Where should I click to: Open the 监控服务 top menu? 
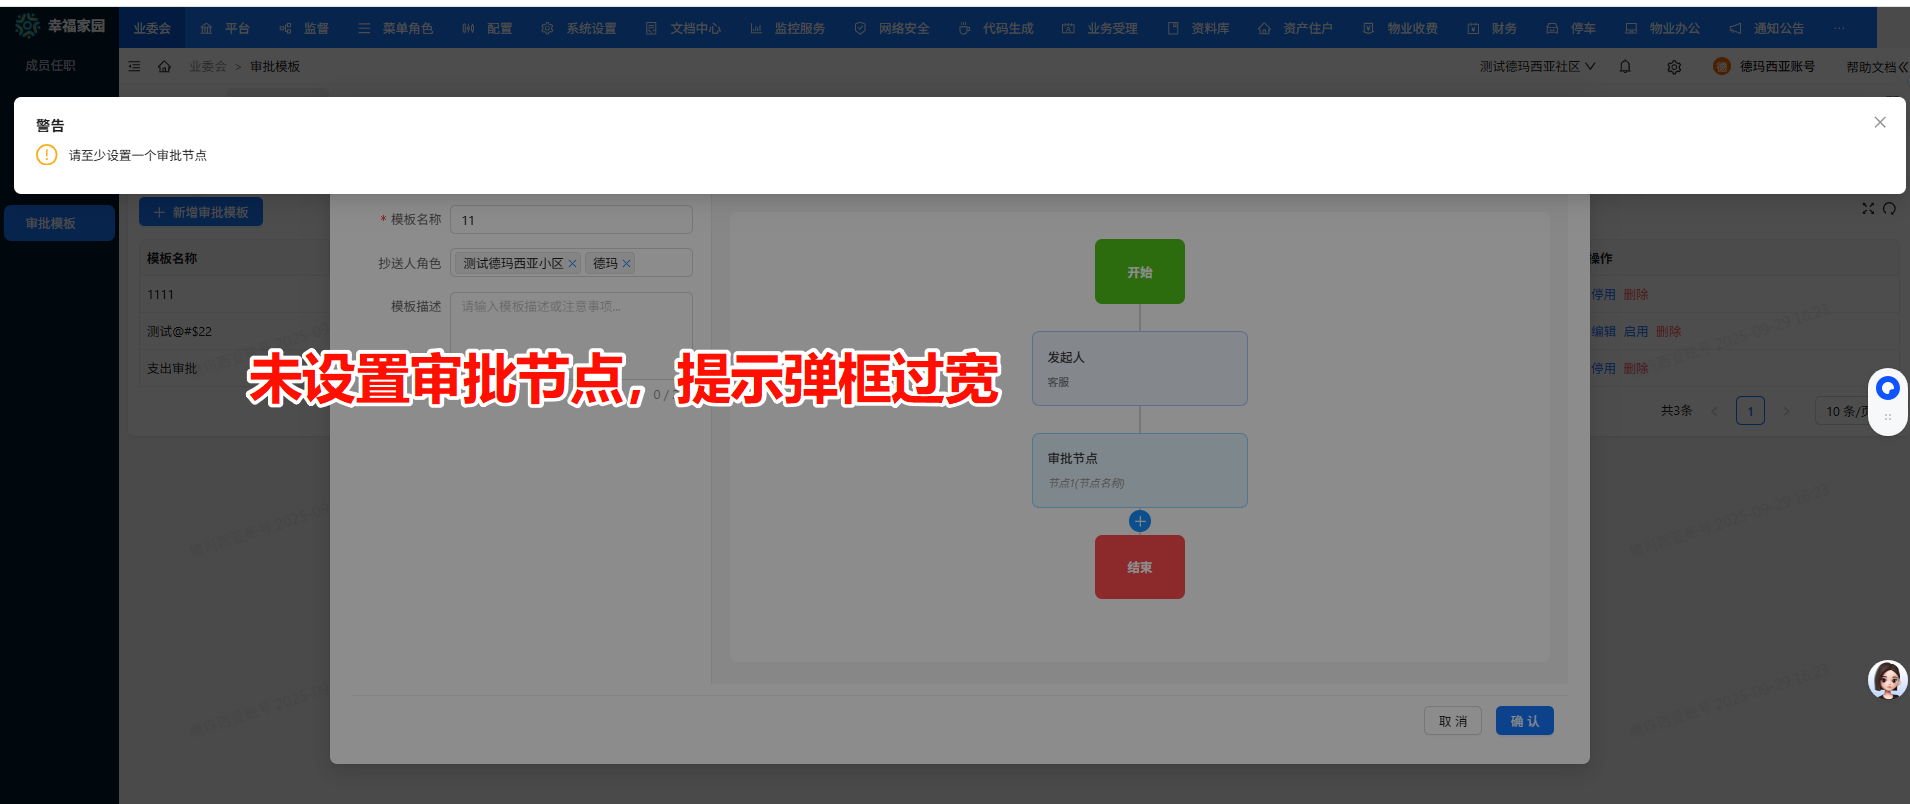click(787, 28)
